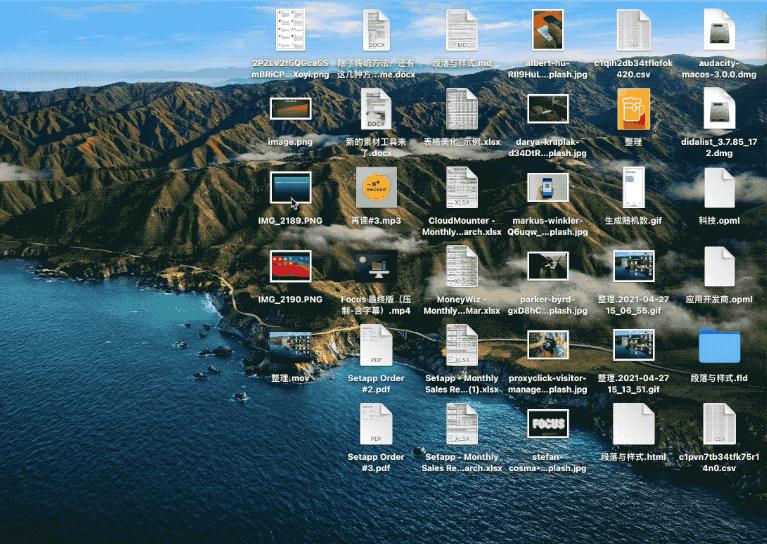The height and width of the screenshot is (544, 767).
Task: Click the 段落与样式.md markdown file
Action: point(462,30)
